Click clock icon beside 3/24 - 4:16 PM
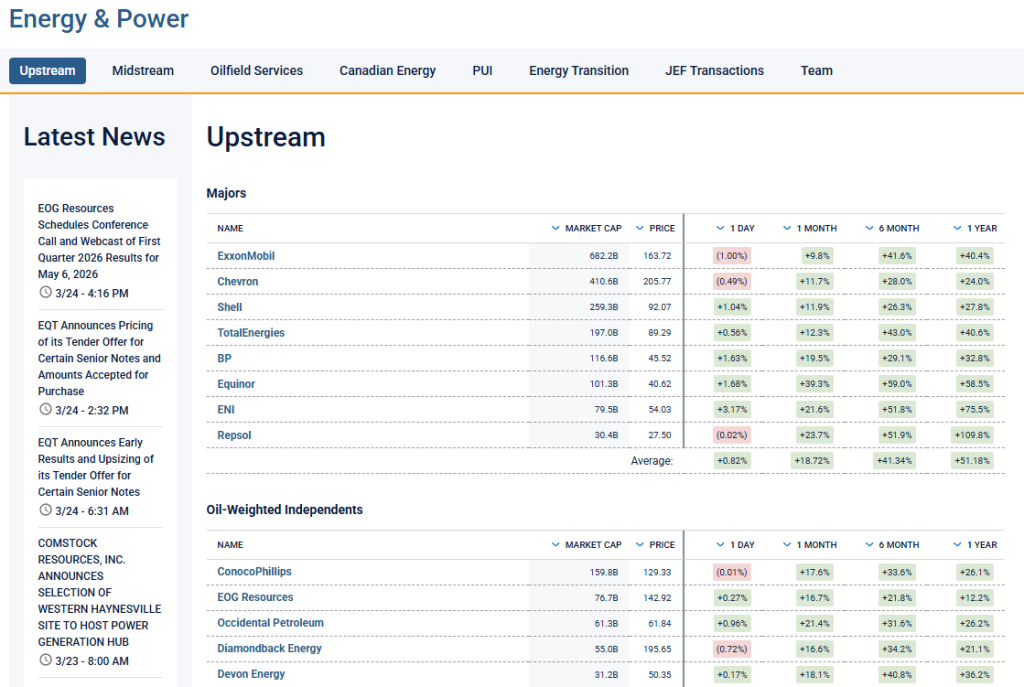The height and width of the screenshot is (687, 1024). click(x=45, y=293)
